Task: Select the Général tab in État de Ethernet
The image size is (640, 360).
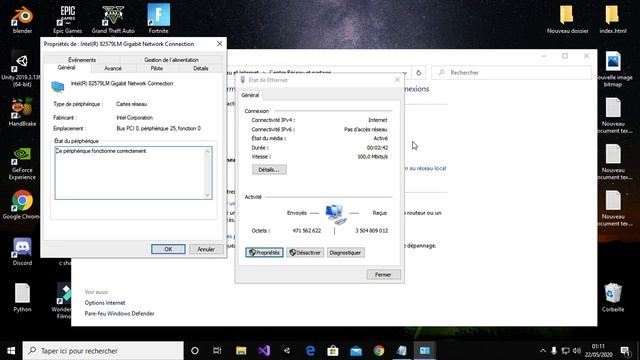Action: (x=250, y=95)
